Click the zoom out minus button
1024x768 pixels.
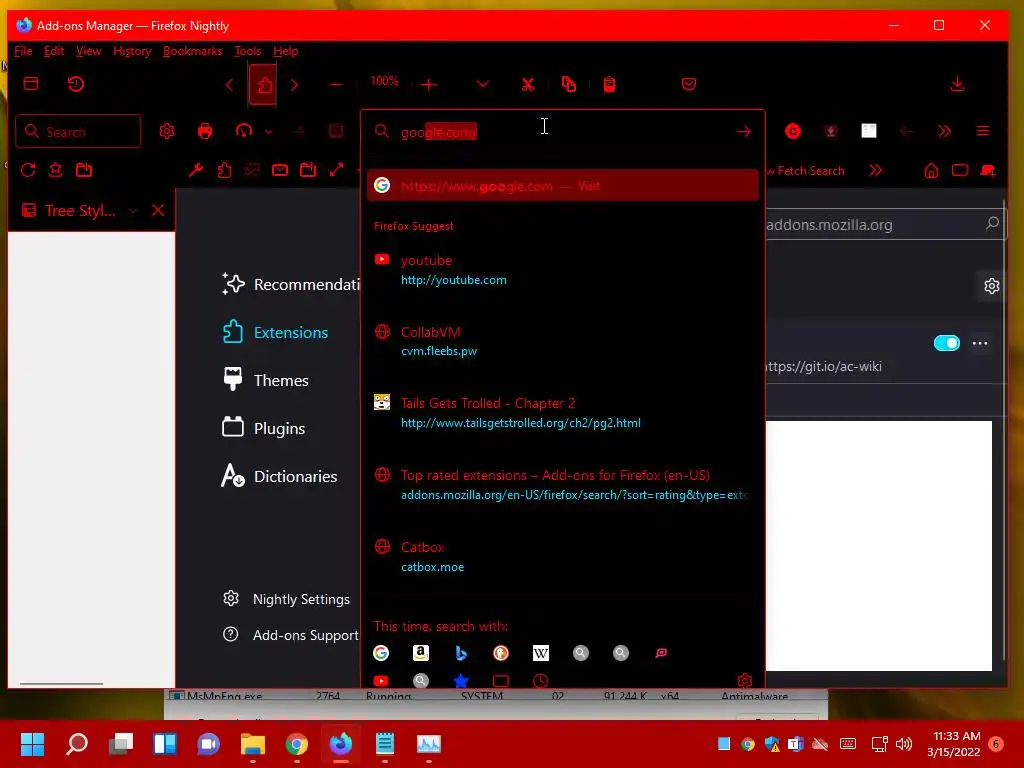click(336, 84)
